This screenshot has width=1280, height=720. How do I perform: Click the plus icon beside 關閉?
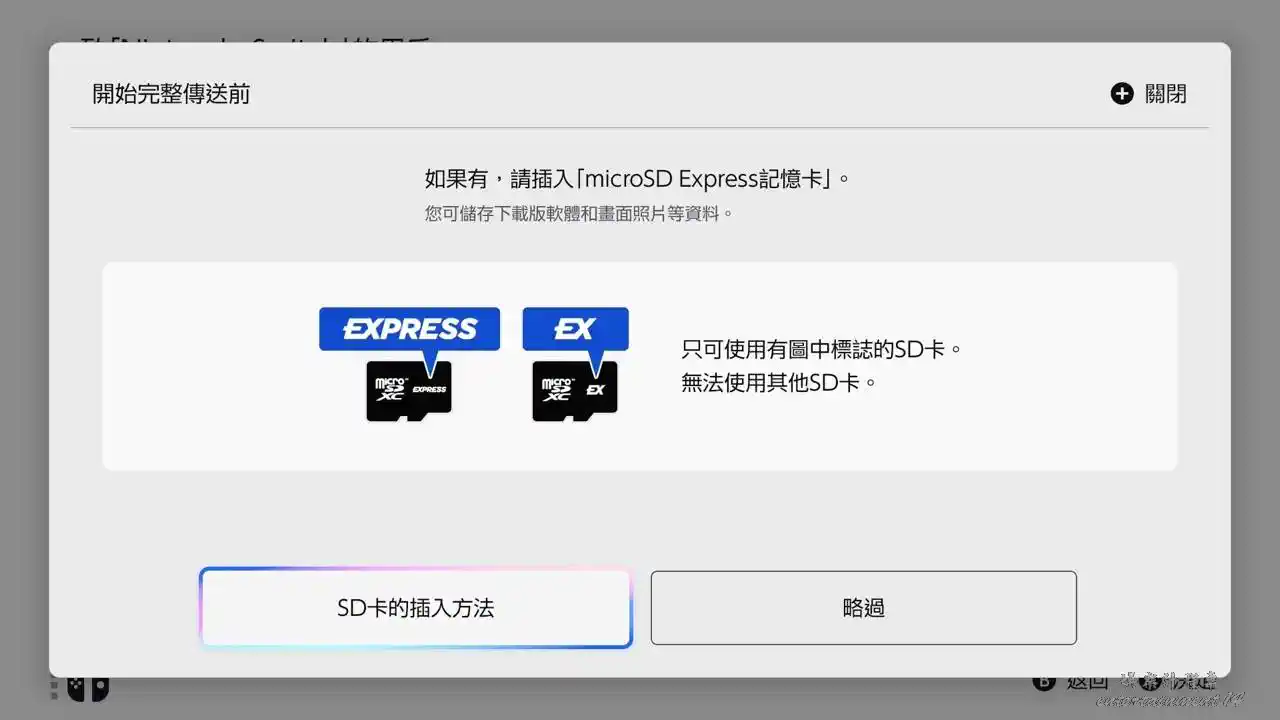point(1122,94)
